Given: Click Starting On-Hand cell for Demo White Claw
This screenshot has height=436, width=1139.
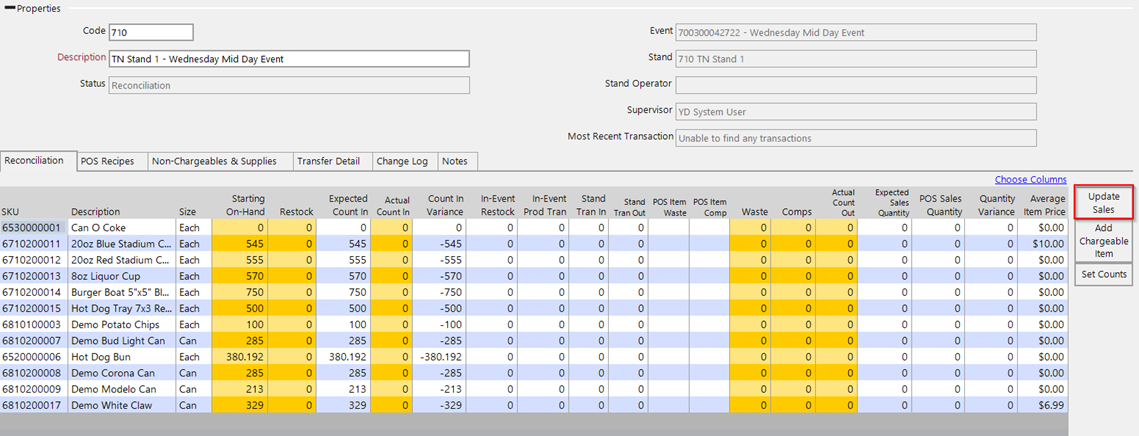Looking at the screenshot, I should 239,405.
